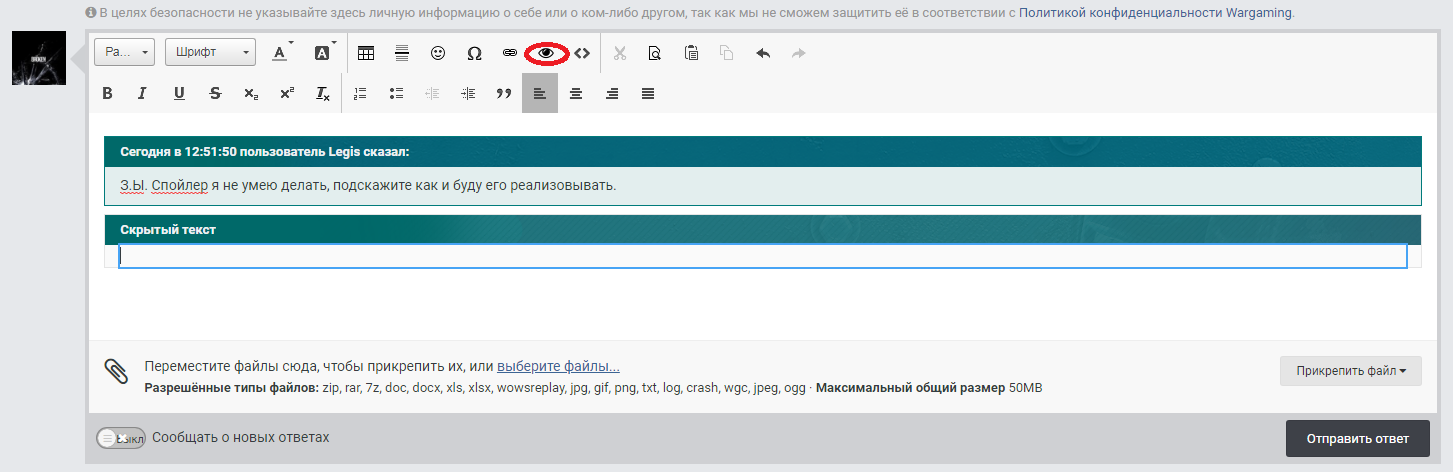Click the Скрытый текст spoiler header
The image size is (1453, 472).
pos(763,230)
